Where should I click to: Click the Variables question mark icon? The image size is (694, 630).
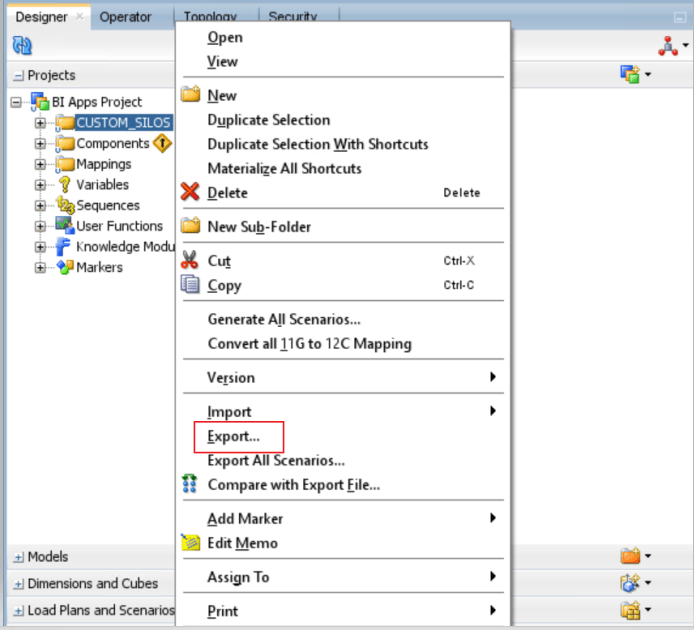click(x=65, y=185)
